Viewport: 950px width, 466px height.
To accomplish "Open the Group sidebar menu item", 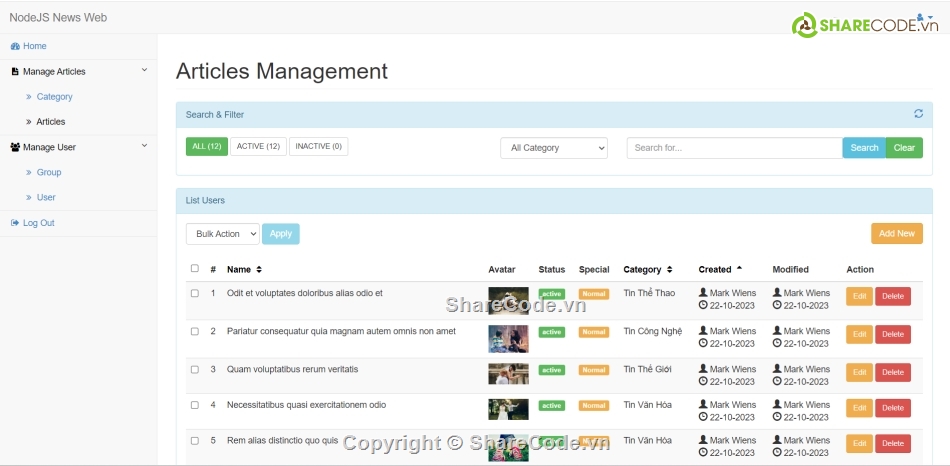I will tap(49, 173).
